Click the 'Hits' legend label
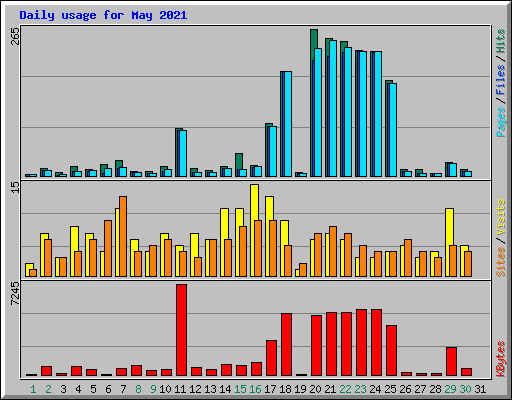The image size is (512, 400). (x=501, y=41)
